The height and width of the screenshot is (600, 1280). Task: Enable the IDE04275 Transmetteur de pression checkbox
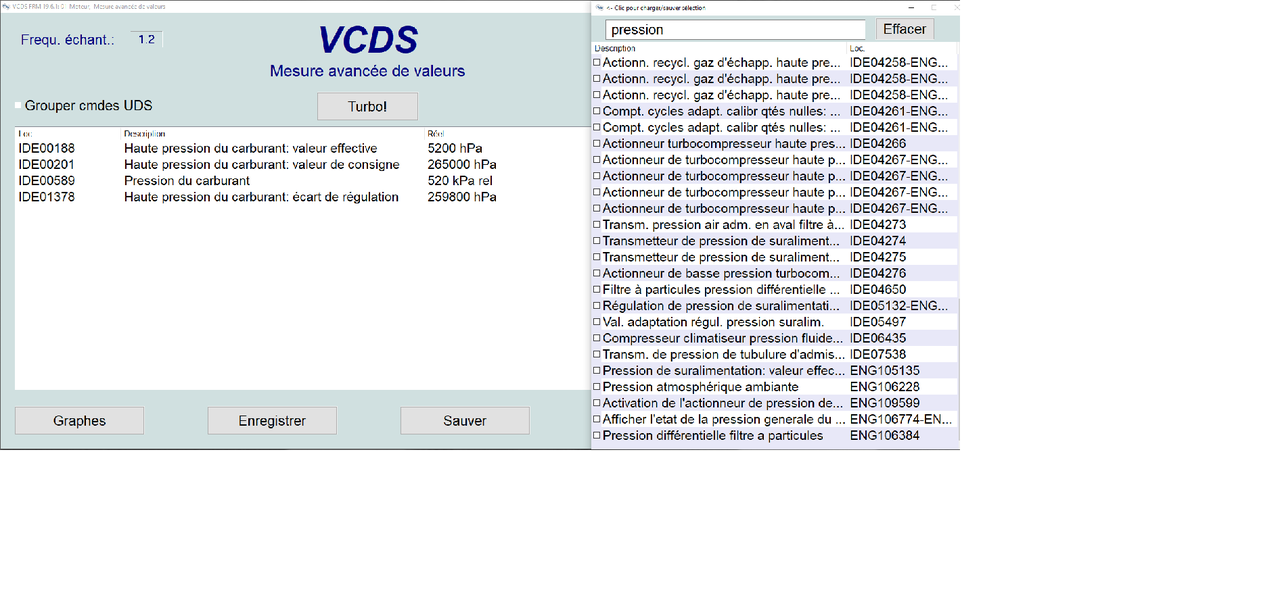(x=597, y=257)
